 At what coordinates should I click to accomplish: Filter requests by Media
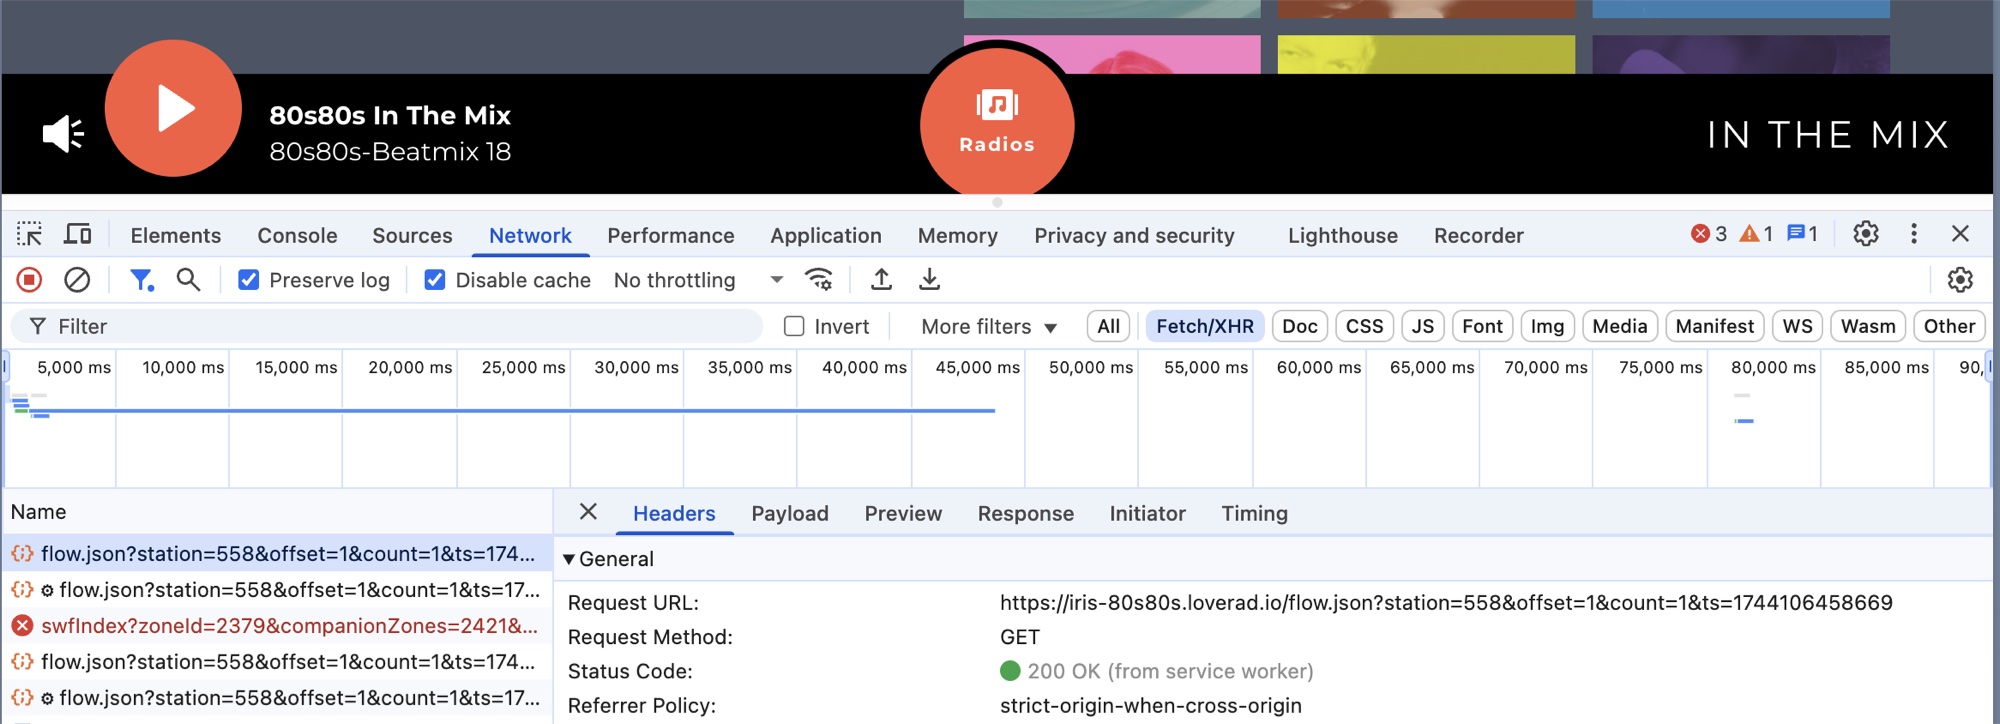[1620, 326]
